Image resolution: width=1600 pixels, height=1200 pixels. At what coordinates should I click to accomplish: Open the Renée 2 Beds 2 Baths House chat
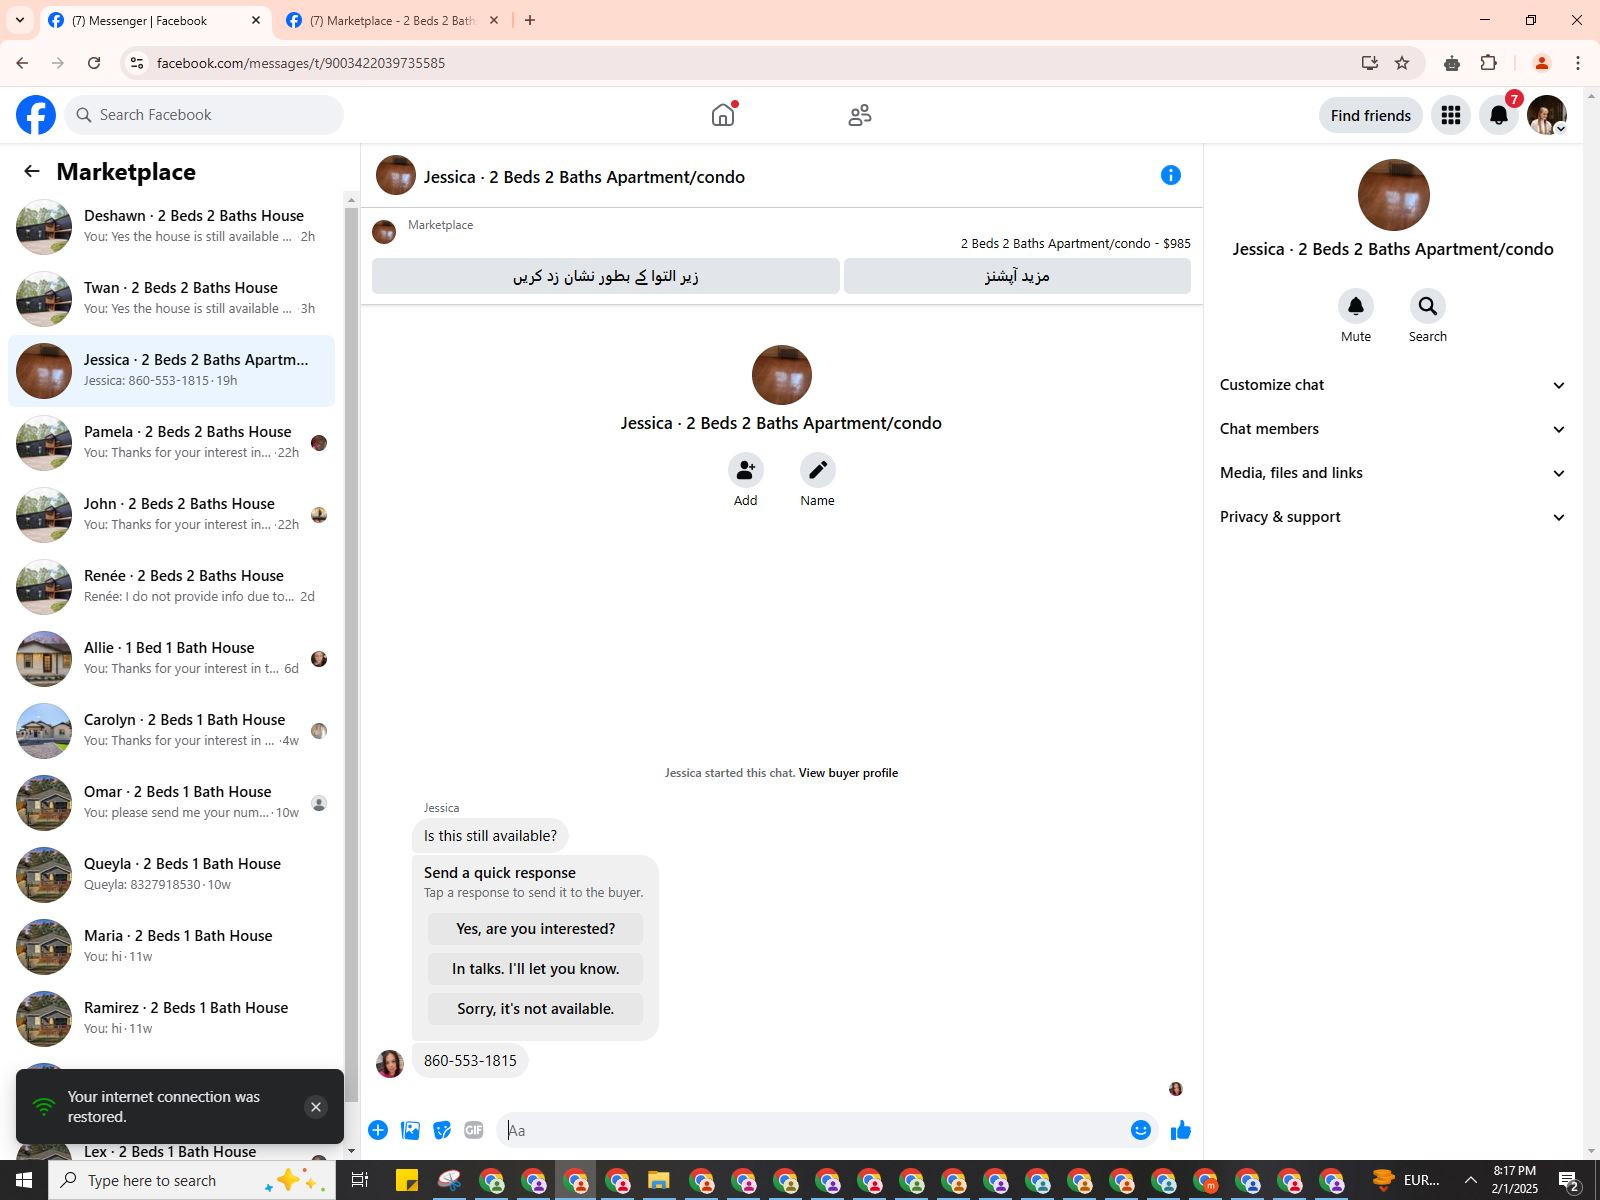pos(172,587)
